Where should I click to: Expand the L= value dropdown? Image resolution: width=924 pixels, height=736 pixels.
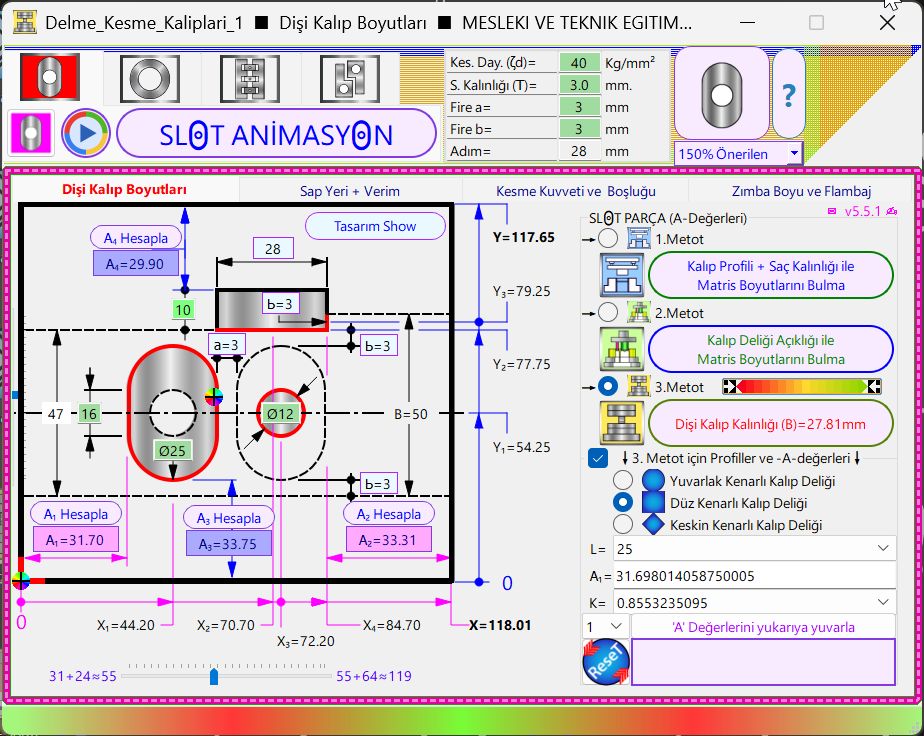883,548
